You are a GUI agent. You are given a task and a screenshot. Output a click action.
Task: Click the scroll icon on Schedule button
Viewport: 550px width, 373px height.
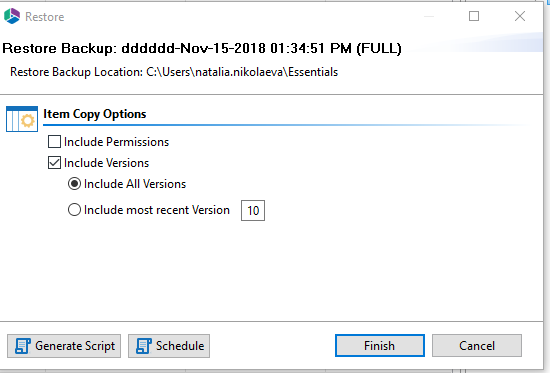144,346
